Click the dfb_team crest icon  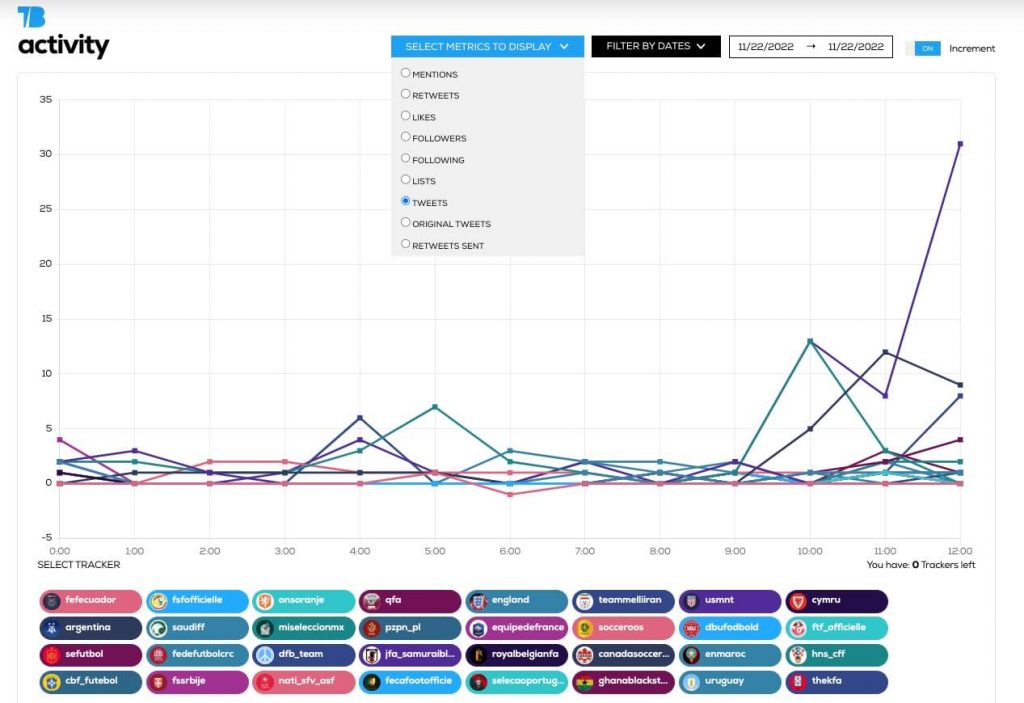tap(264, 655)
